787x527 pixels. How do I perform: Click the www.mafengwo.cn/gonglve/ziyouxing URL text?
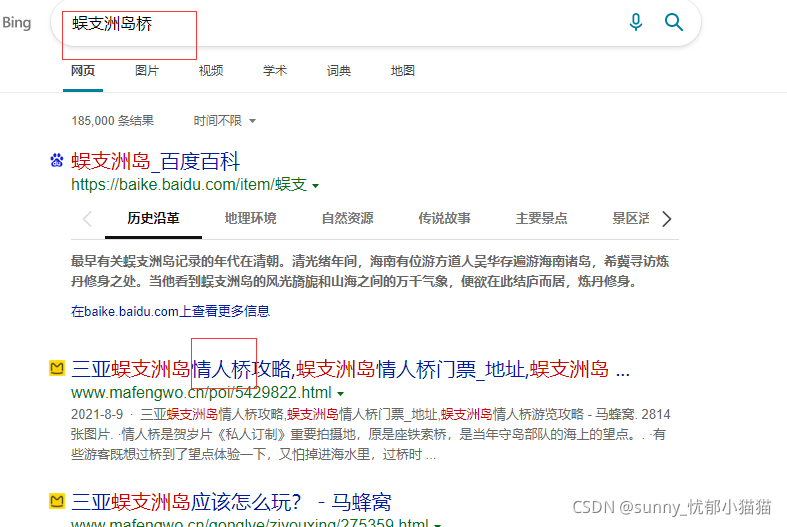[x=249, y=522]
